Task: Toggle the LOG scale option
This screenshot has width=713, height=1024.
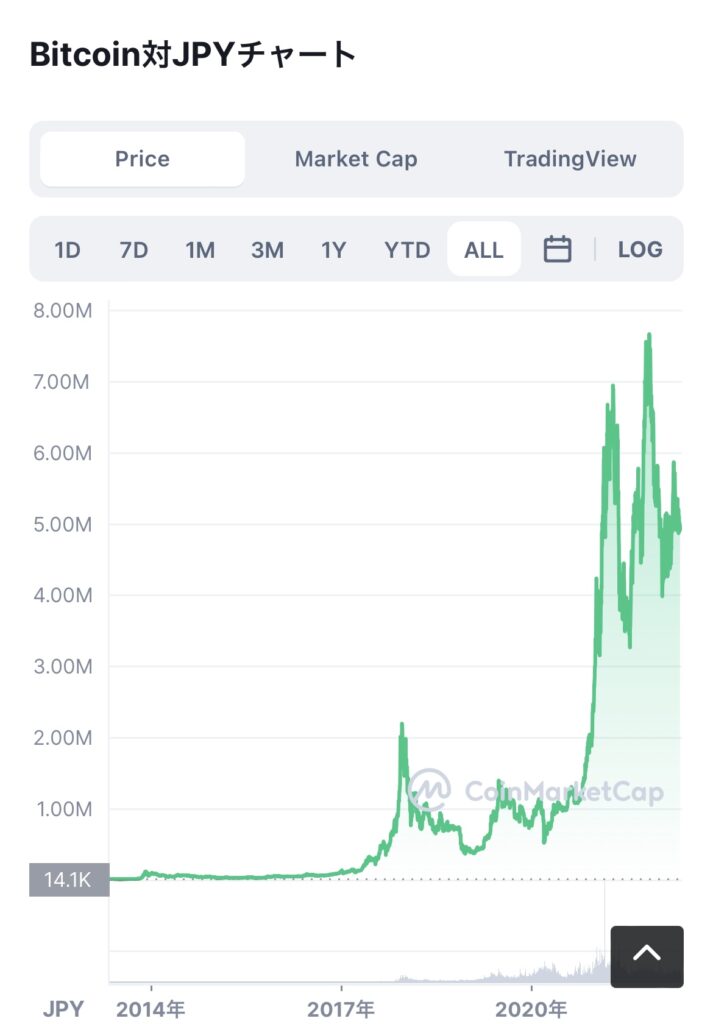Action: pos(640,249)
